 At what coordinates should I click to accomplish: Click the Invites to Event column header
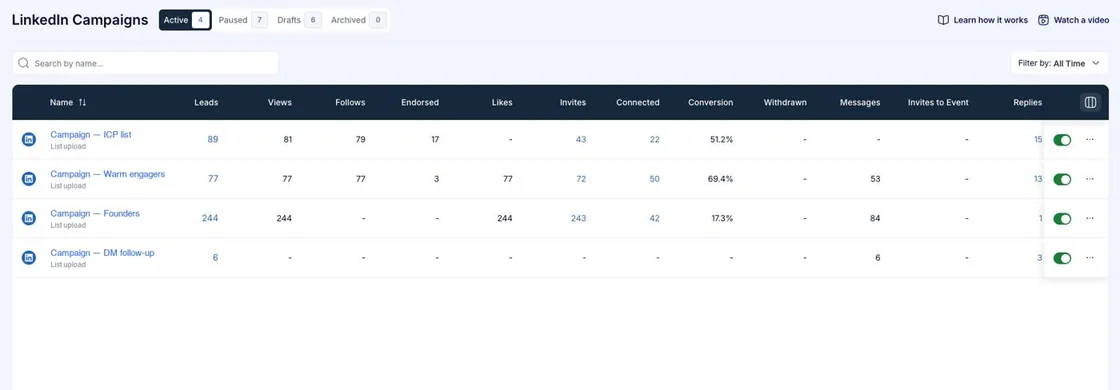pyautogui.click(x=938, y=103)
